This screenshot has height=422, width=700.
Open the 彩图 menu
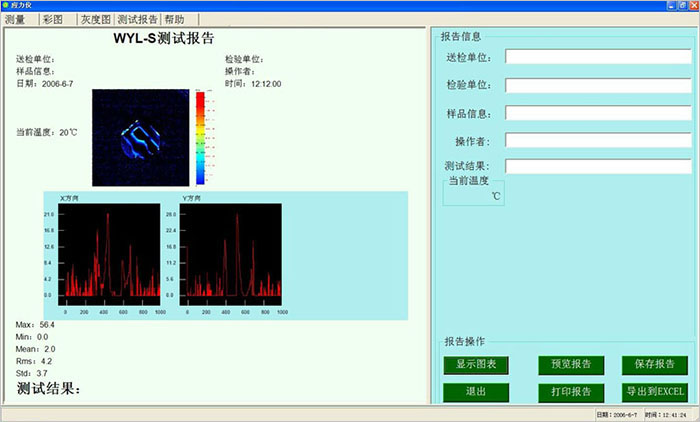pos(53,19)
